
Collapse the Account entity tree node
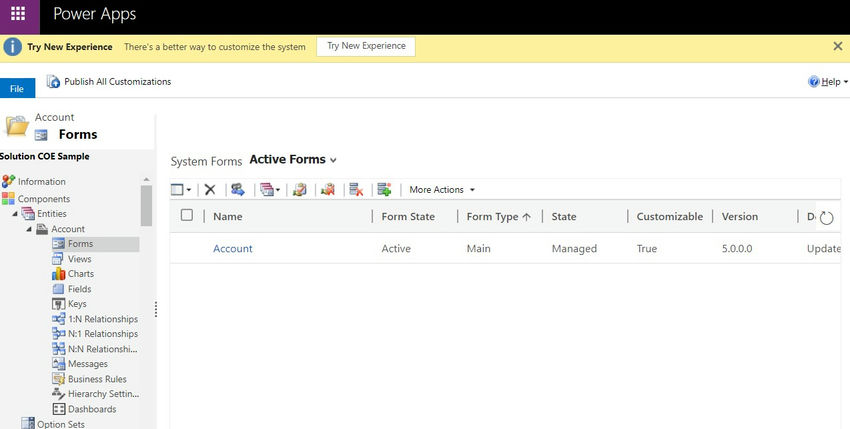click(x=29, y=229)
